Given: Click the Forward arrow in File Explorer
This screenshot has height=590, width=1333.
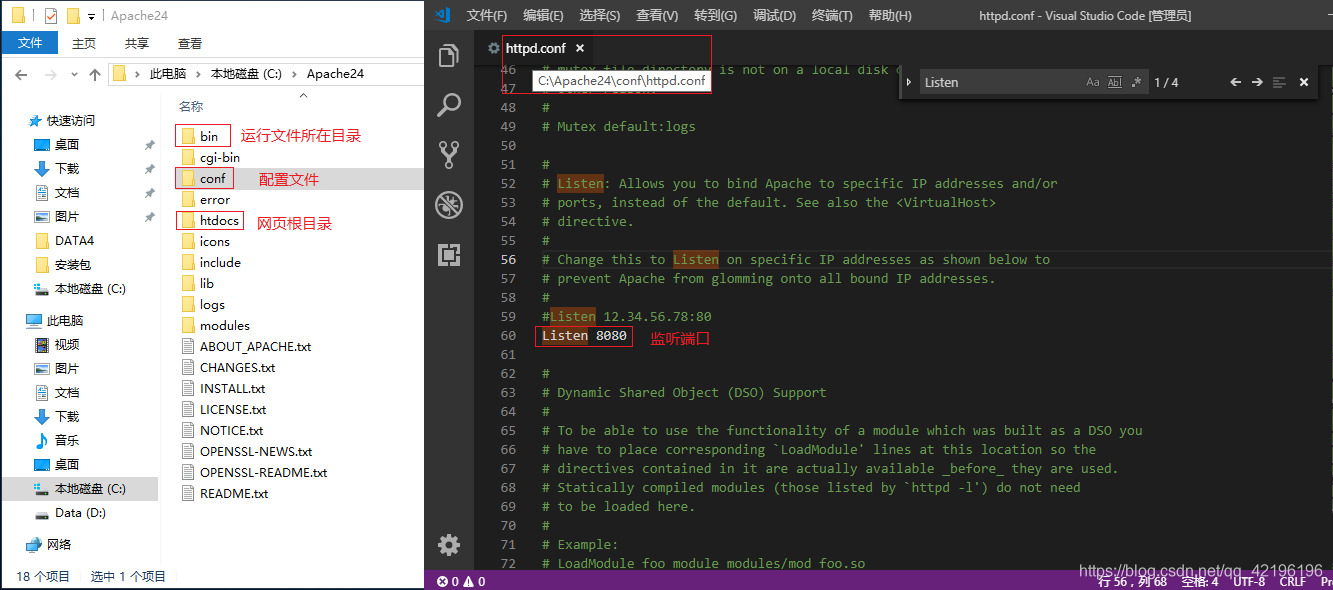Looking at the screenshot, I should pos(50,74).
